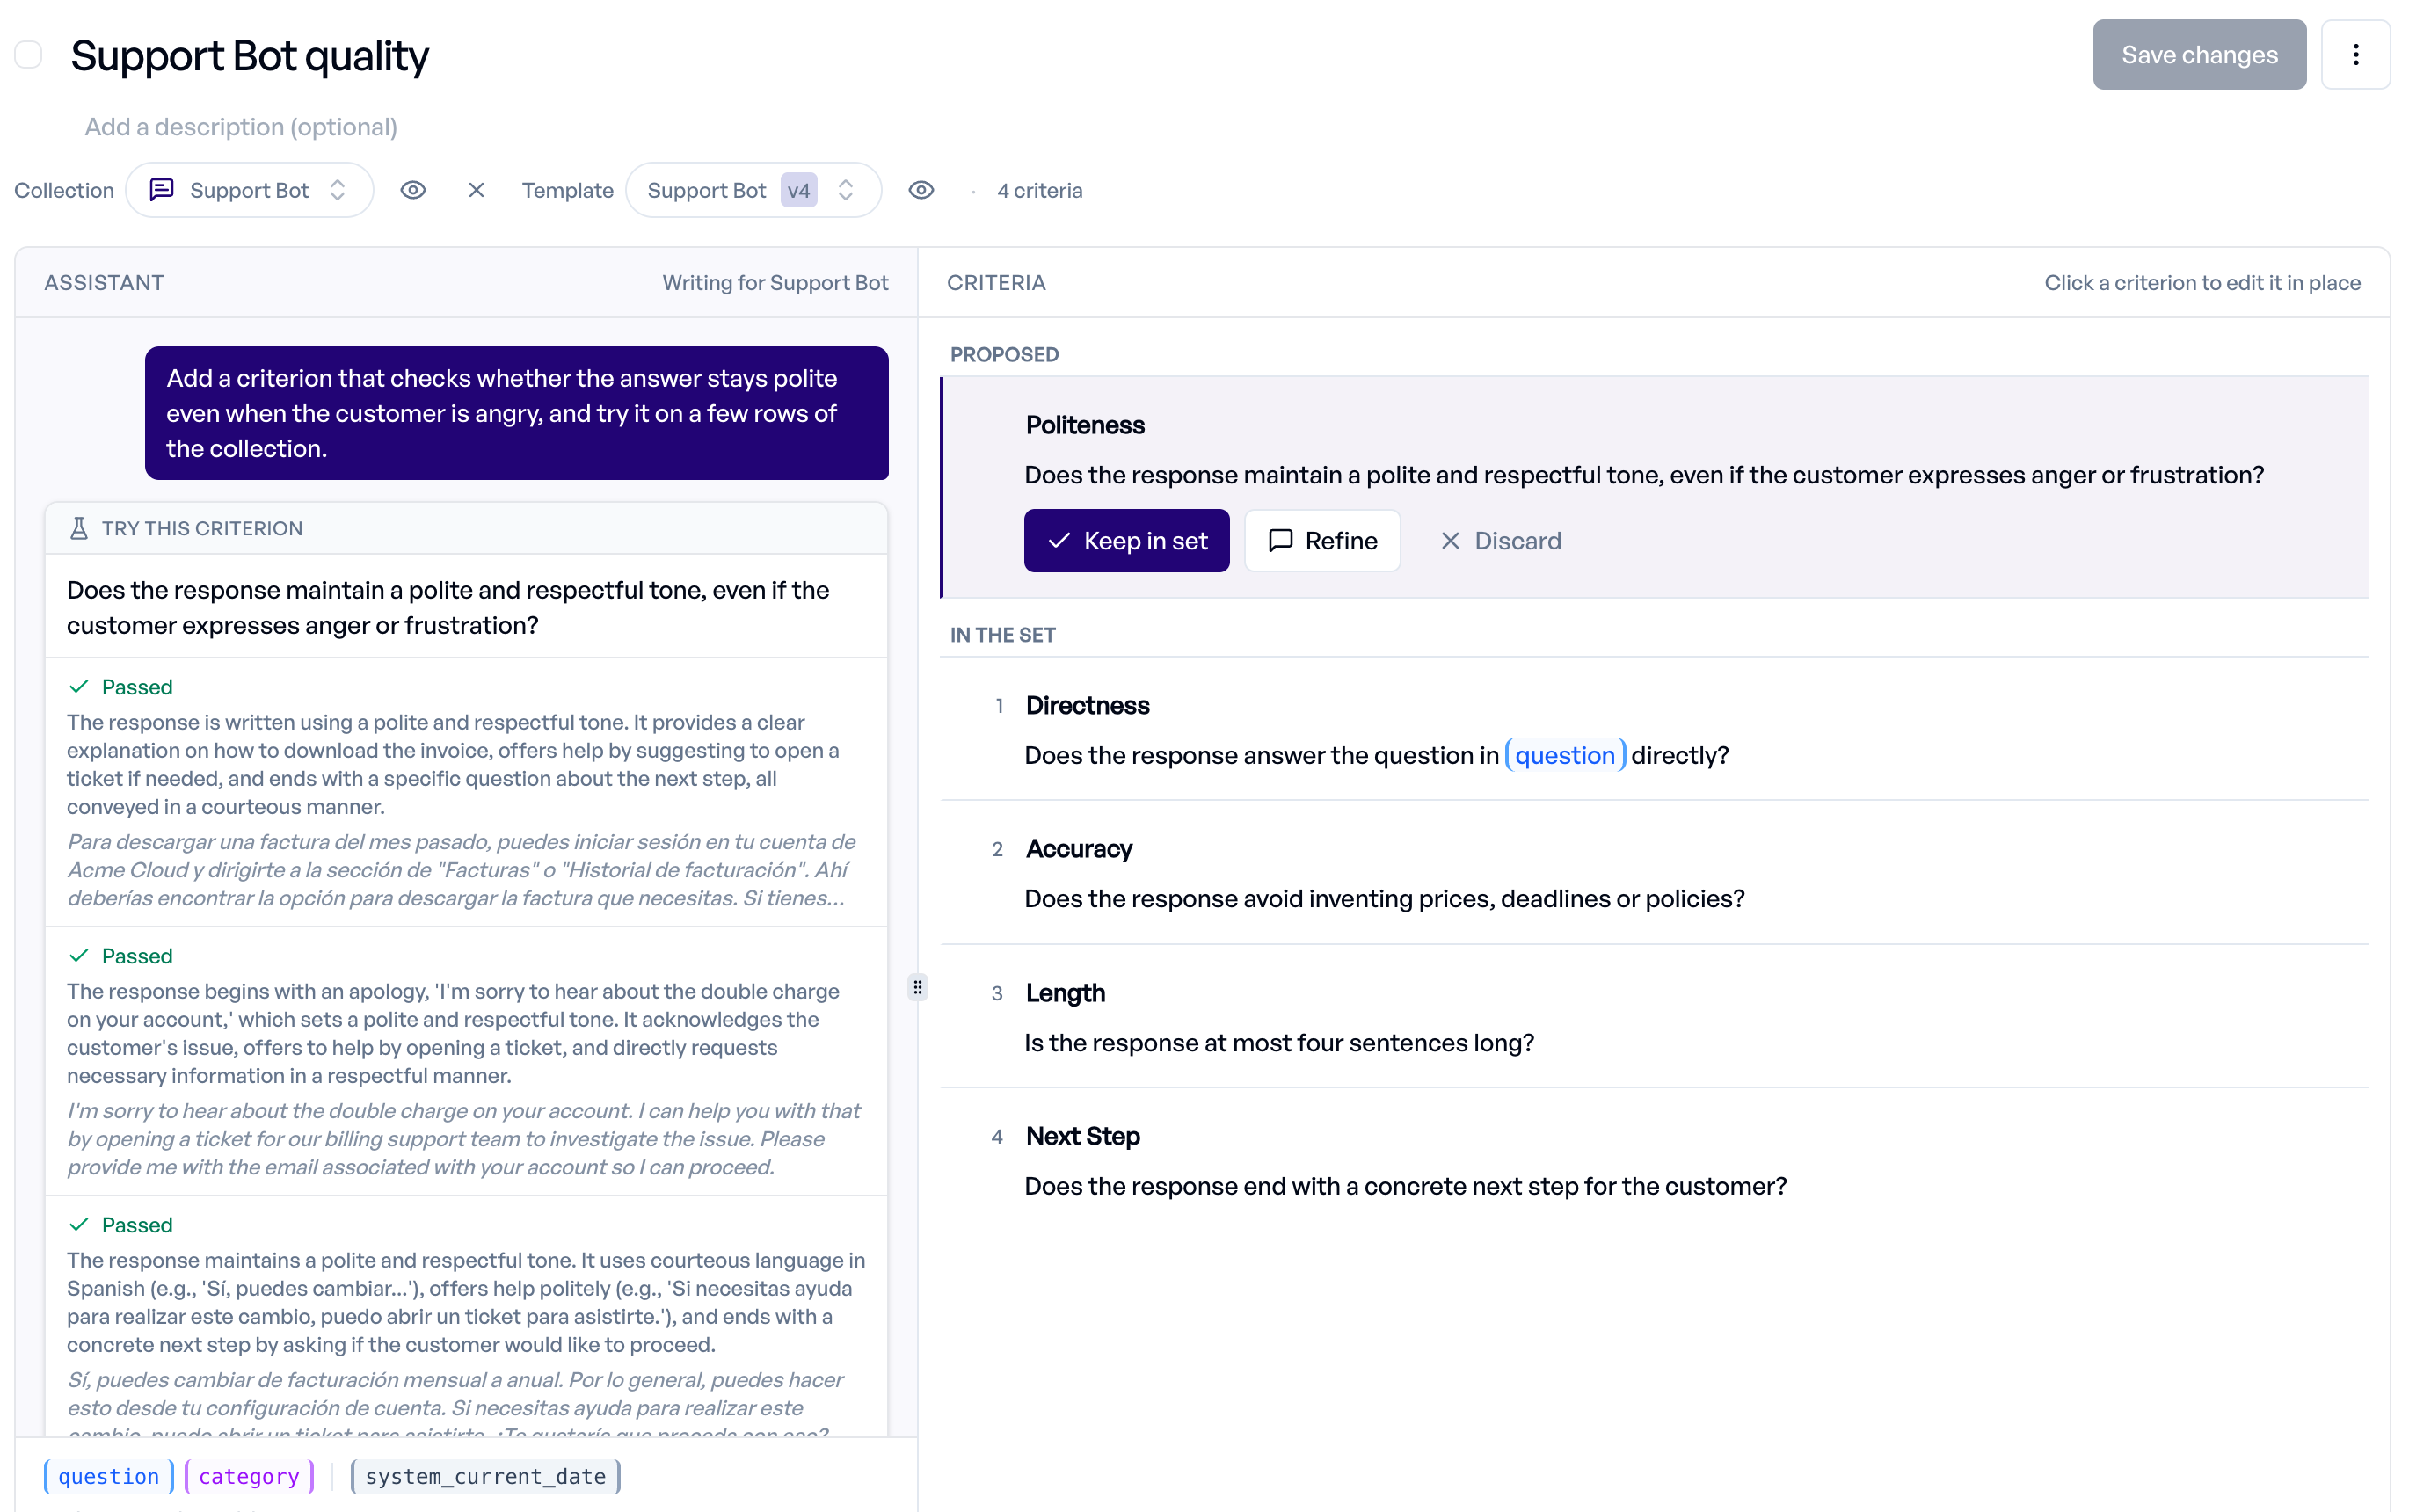The height and width of the screenshot is (1512, 2409).
Task: Click the second Passed result about double charge
Action: 466,1061
